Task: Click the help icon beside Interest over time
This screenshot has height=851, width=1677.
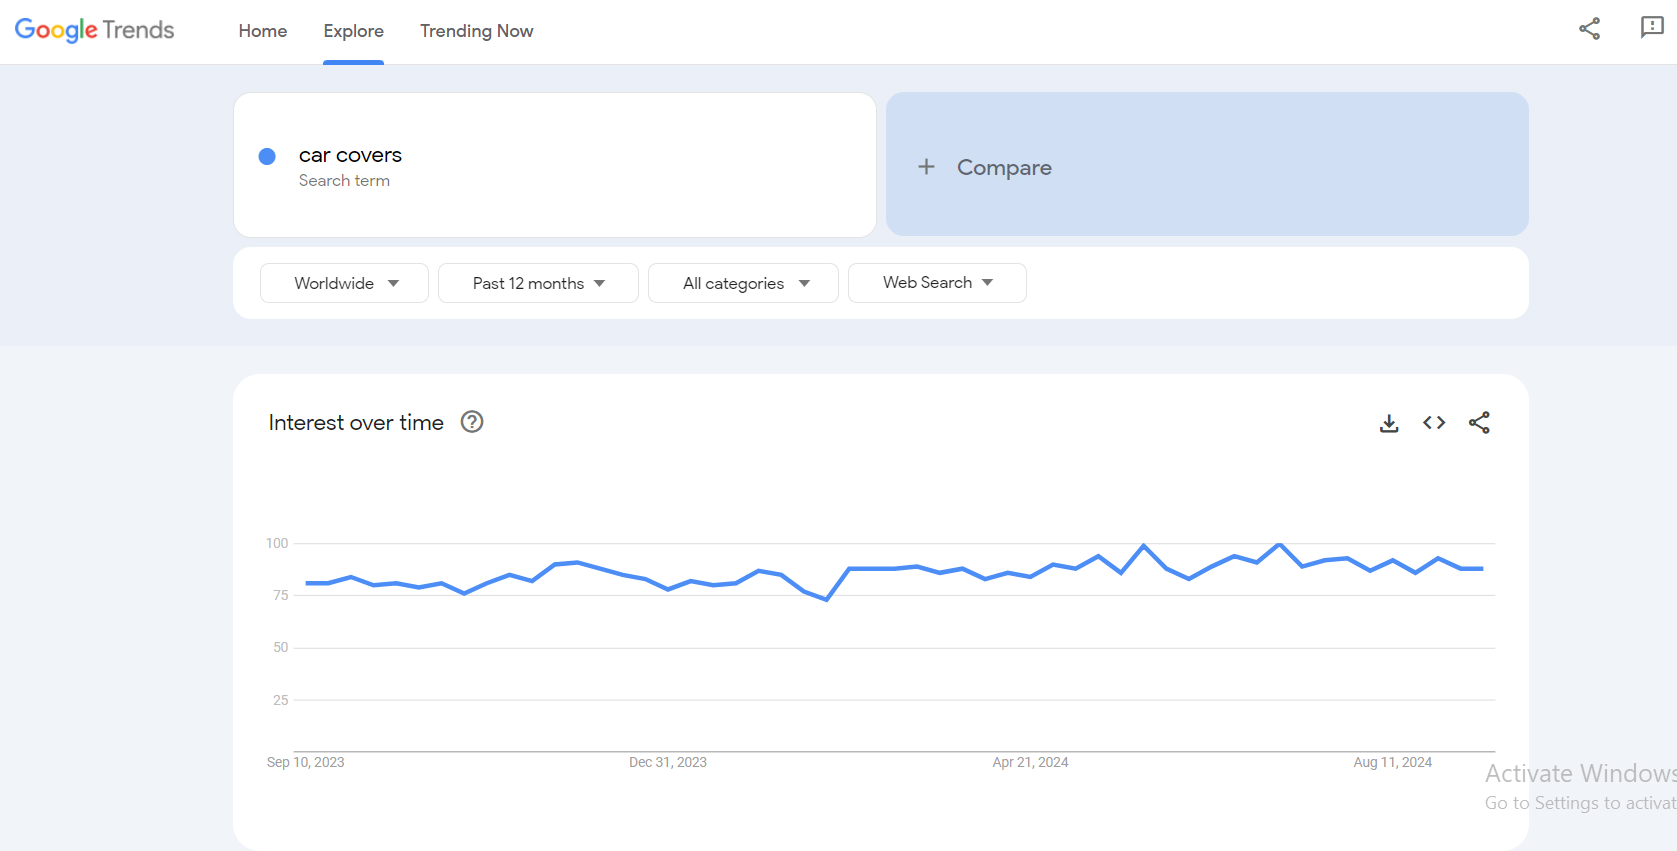Action: pyautogui.click(x=472, y=422)
